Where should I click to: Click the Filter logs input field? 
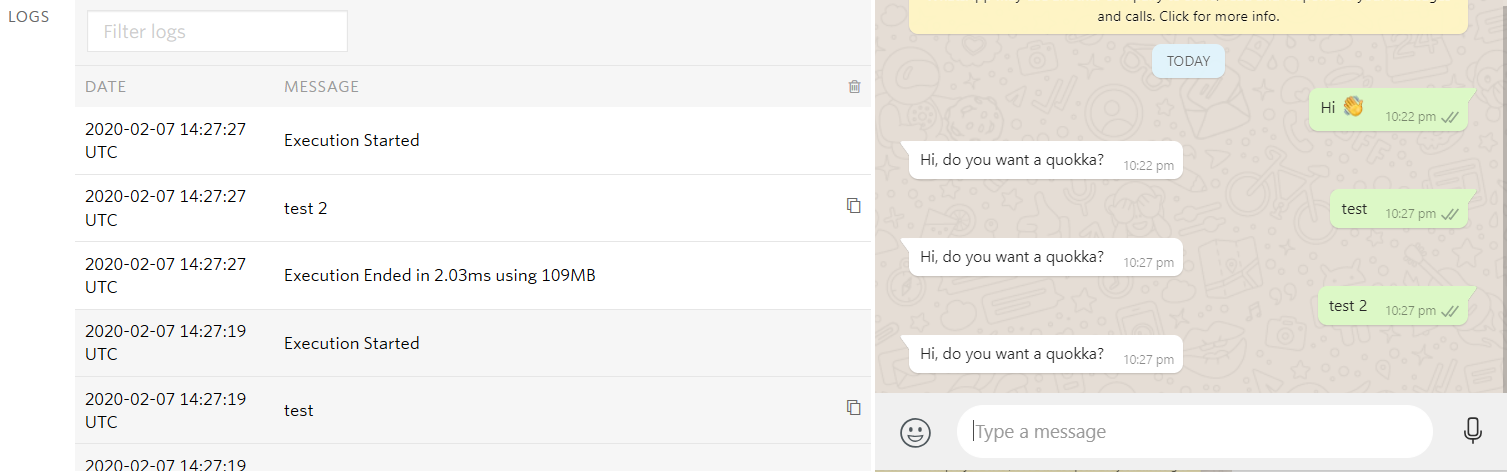tap(217, 31)
